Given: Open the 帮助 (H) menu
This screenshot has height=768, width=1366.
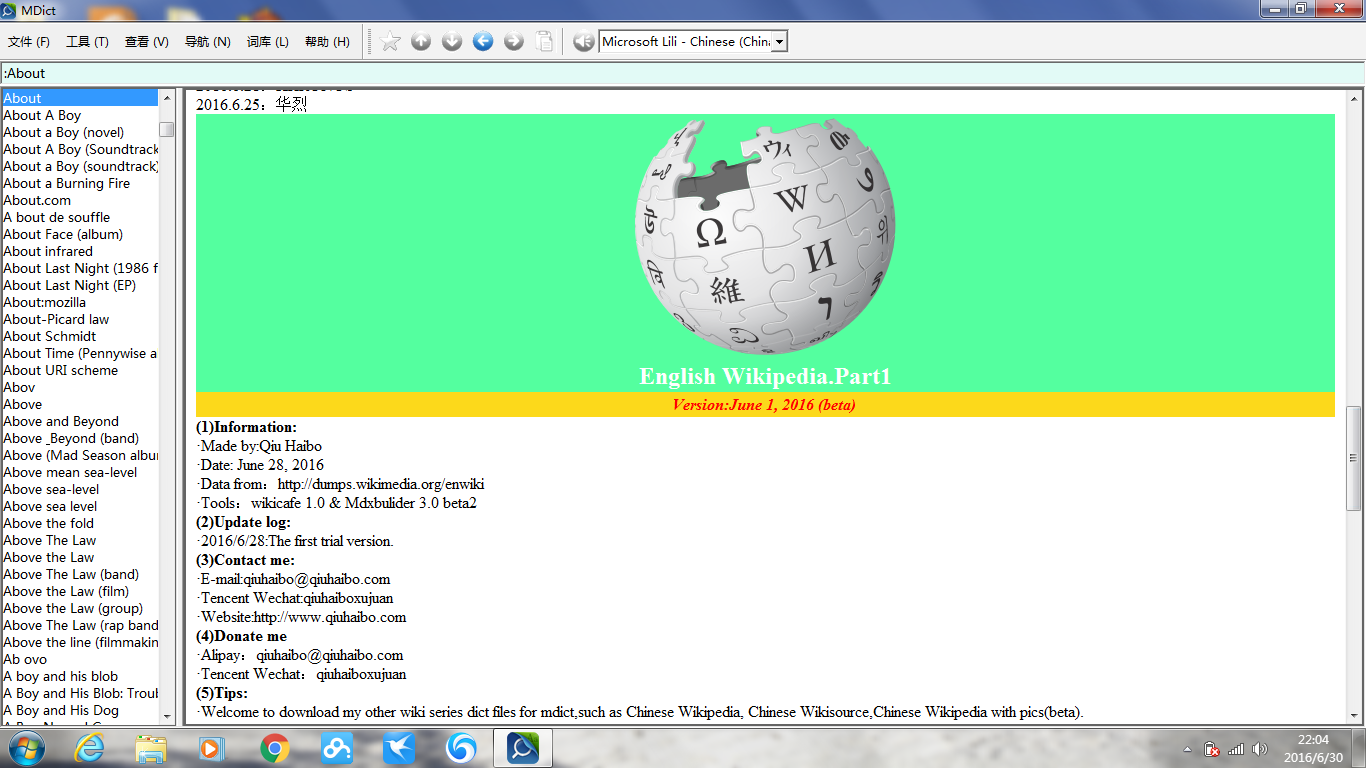Looking at the screenshot, I should tap(327, 41).
